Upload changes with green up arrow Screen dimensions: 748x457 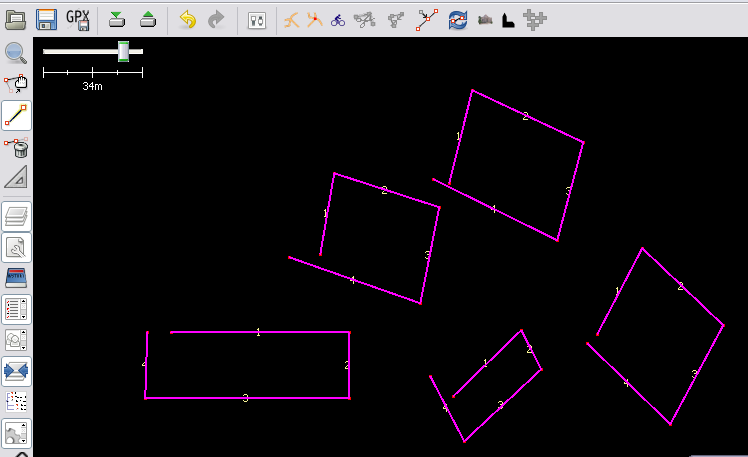[147, 19]
